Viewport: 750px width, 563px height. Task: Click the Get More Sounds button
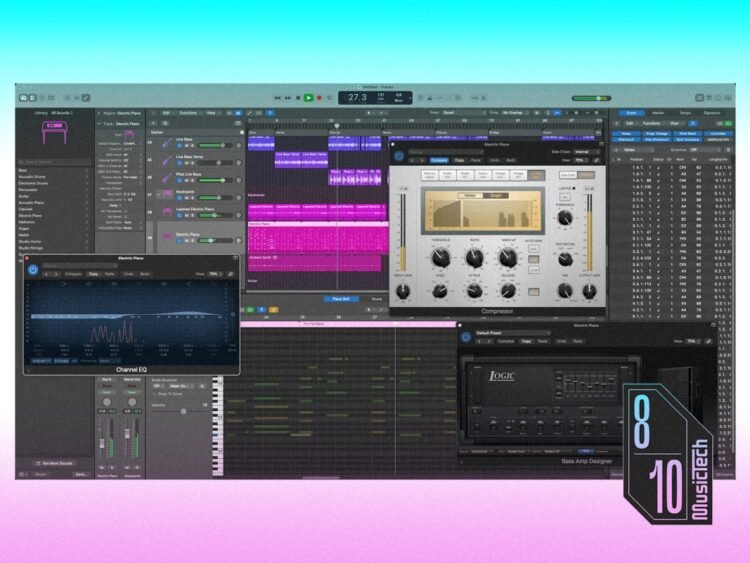tap(55, 464)
